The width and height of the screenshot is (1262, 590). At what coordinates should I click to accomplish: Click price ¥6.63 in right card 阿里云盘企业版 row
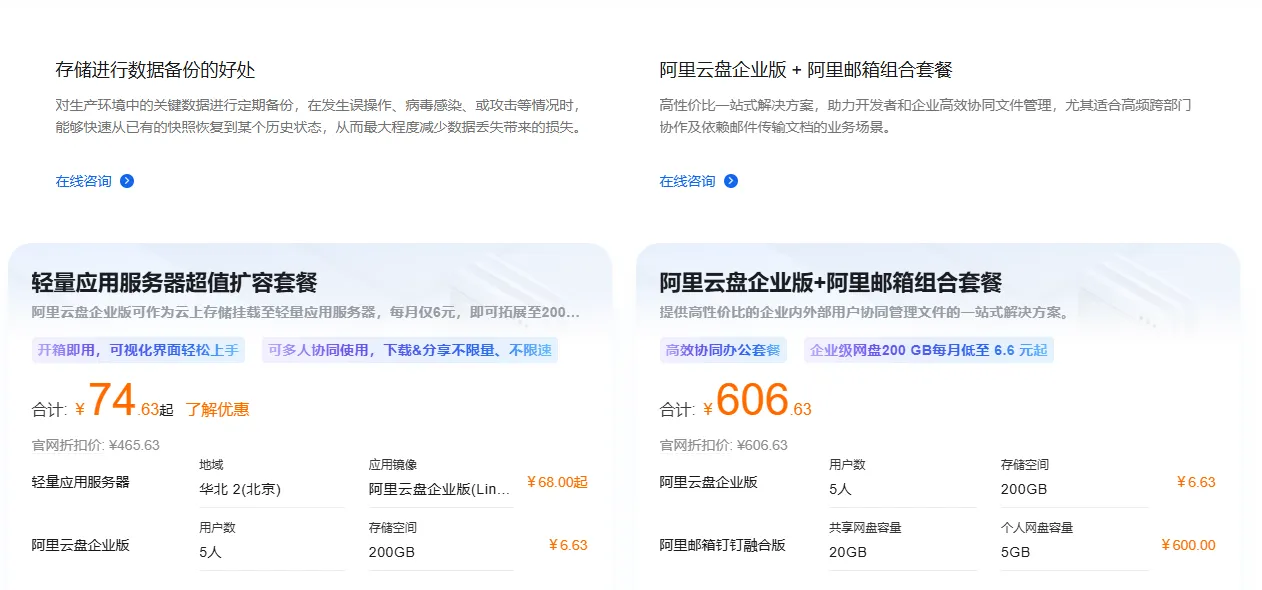(1196, 482)
